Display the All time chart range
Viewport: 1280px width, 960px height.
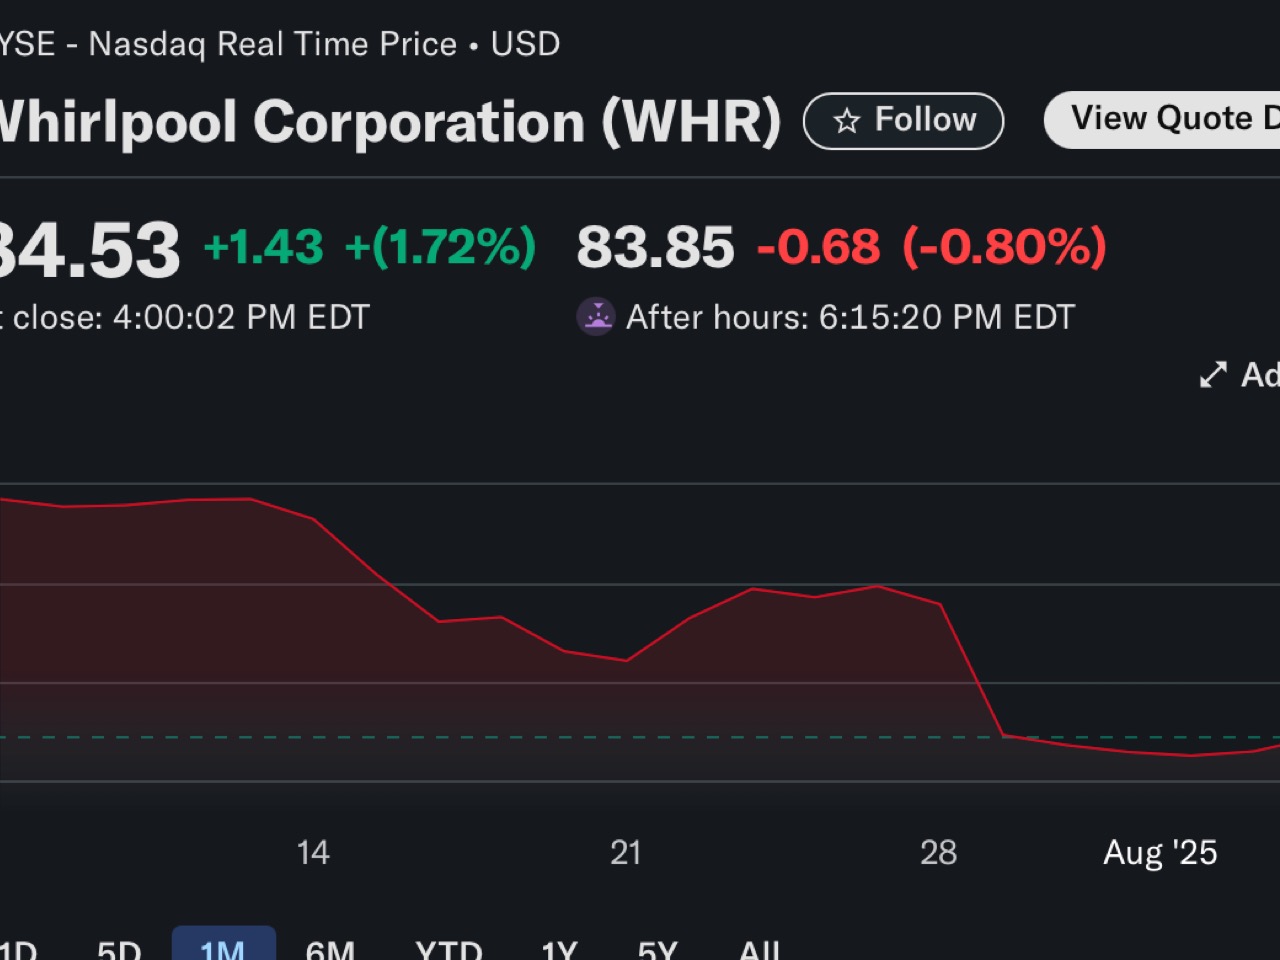pos(759,949)
